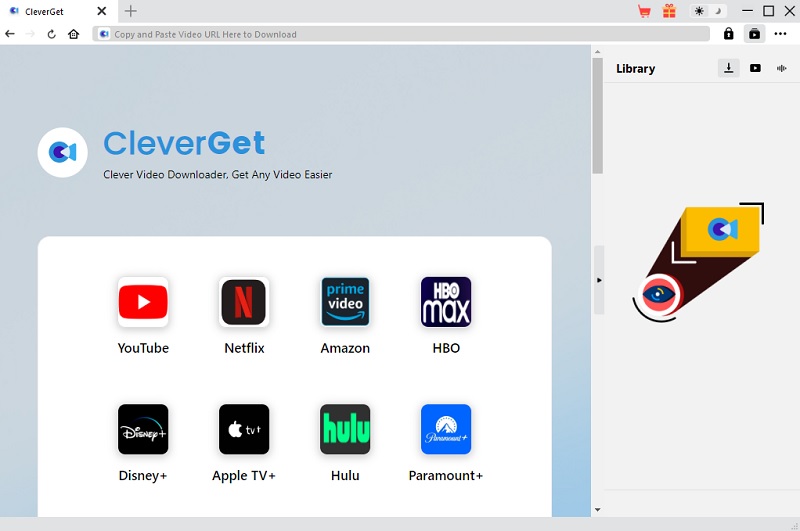Switch to the audio tab in Library
The height and width of the screenshot is (531, 800).
point(782,68)
